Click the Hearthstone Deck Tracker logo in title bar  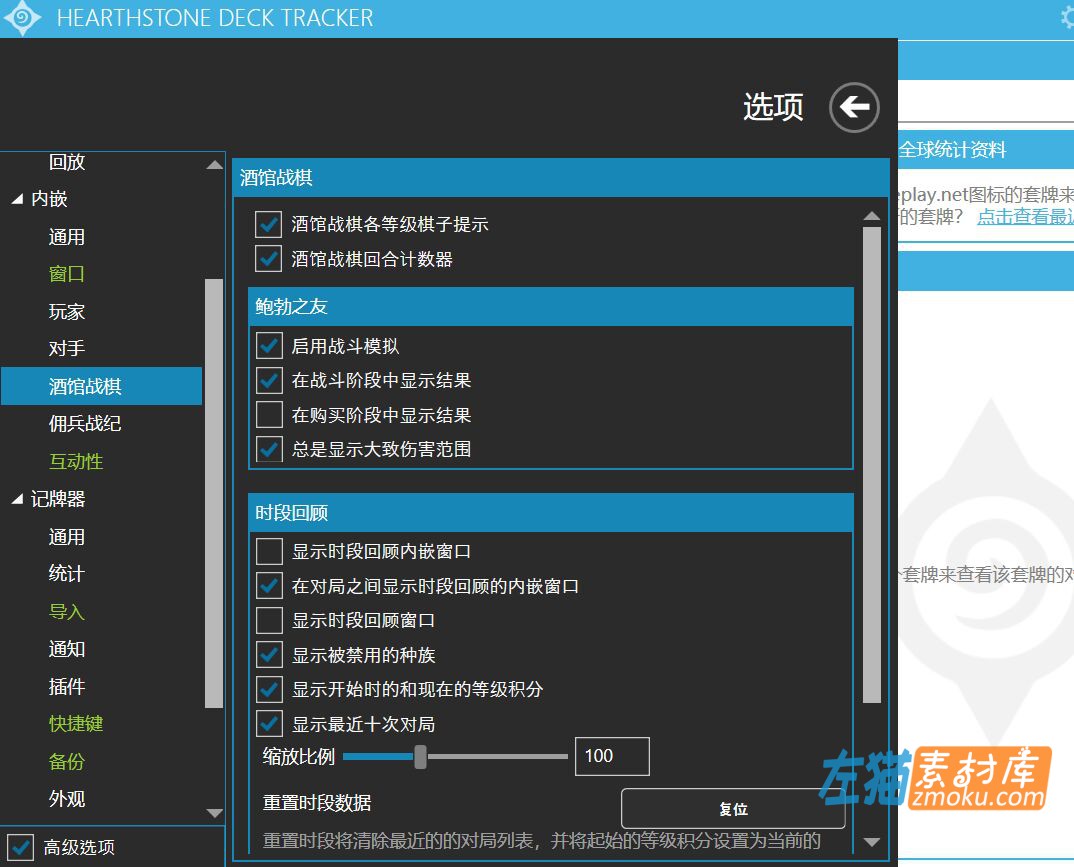pyautogui.click(x=22, y=17)
